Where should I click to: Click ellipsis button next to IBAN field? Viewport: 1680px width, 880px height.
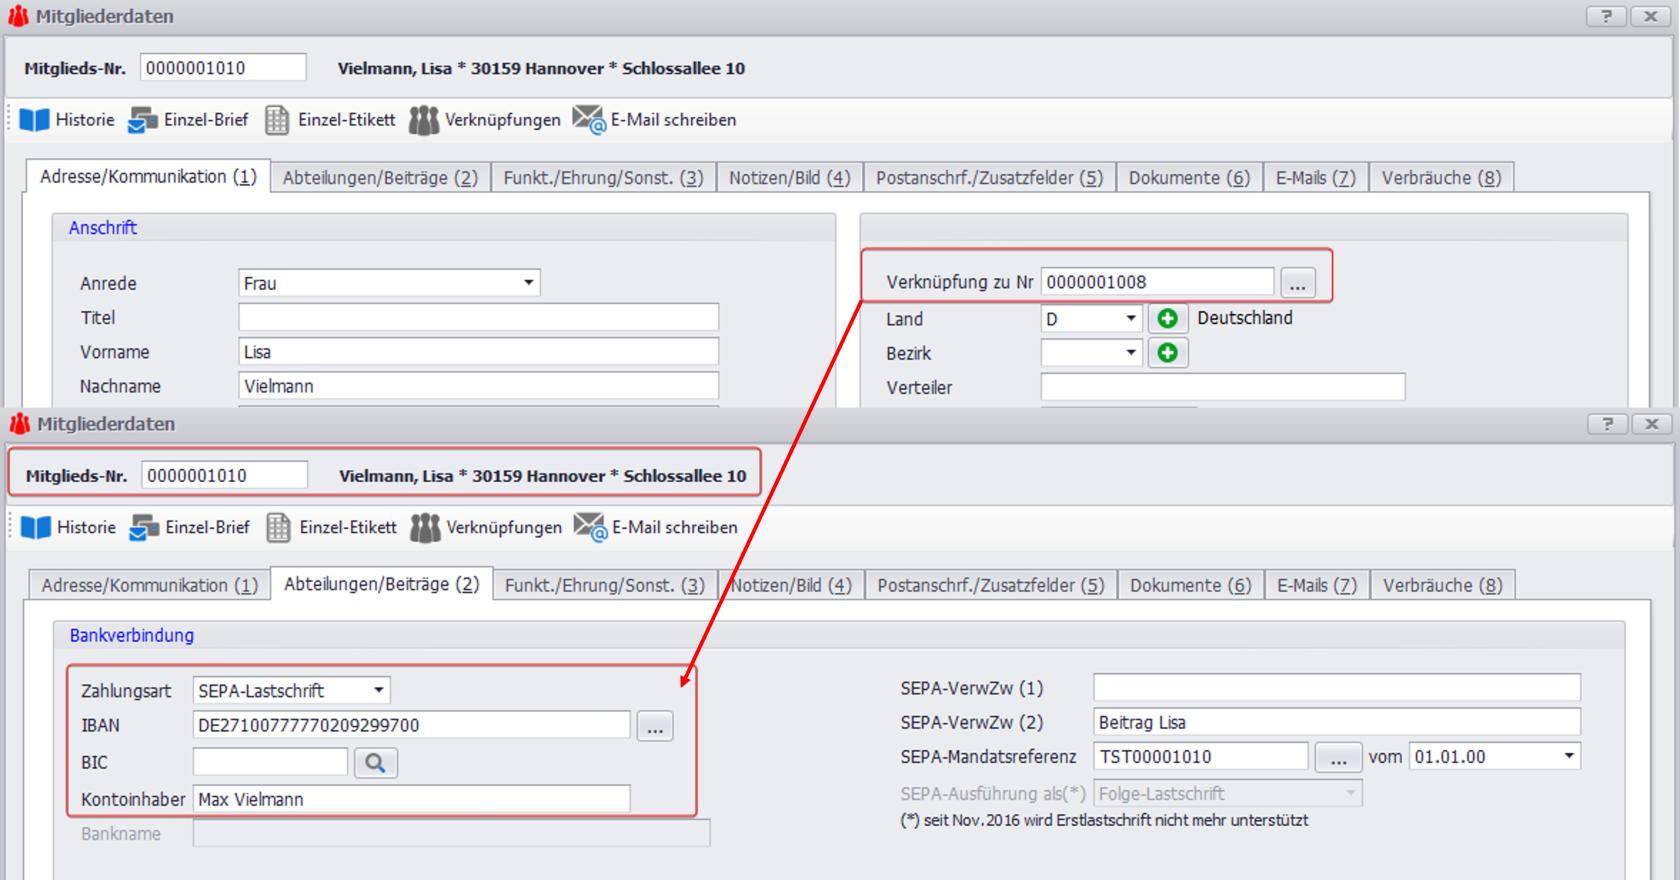(655, 726)
